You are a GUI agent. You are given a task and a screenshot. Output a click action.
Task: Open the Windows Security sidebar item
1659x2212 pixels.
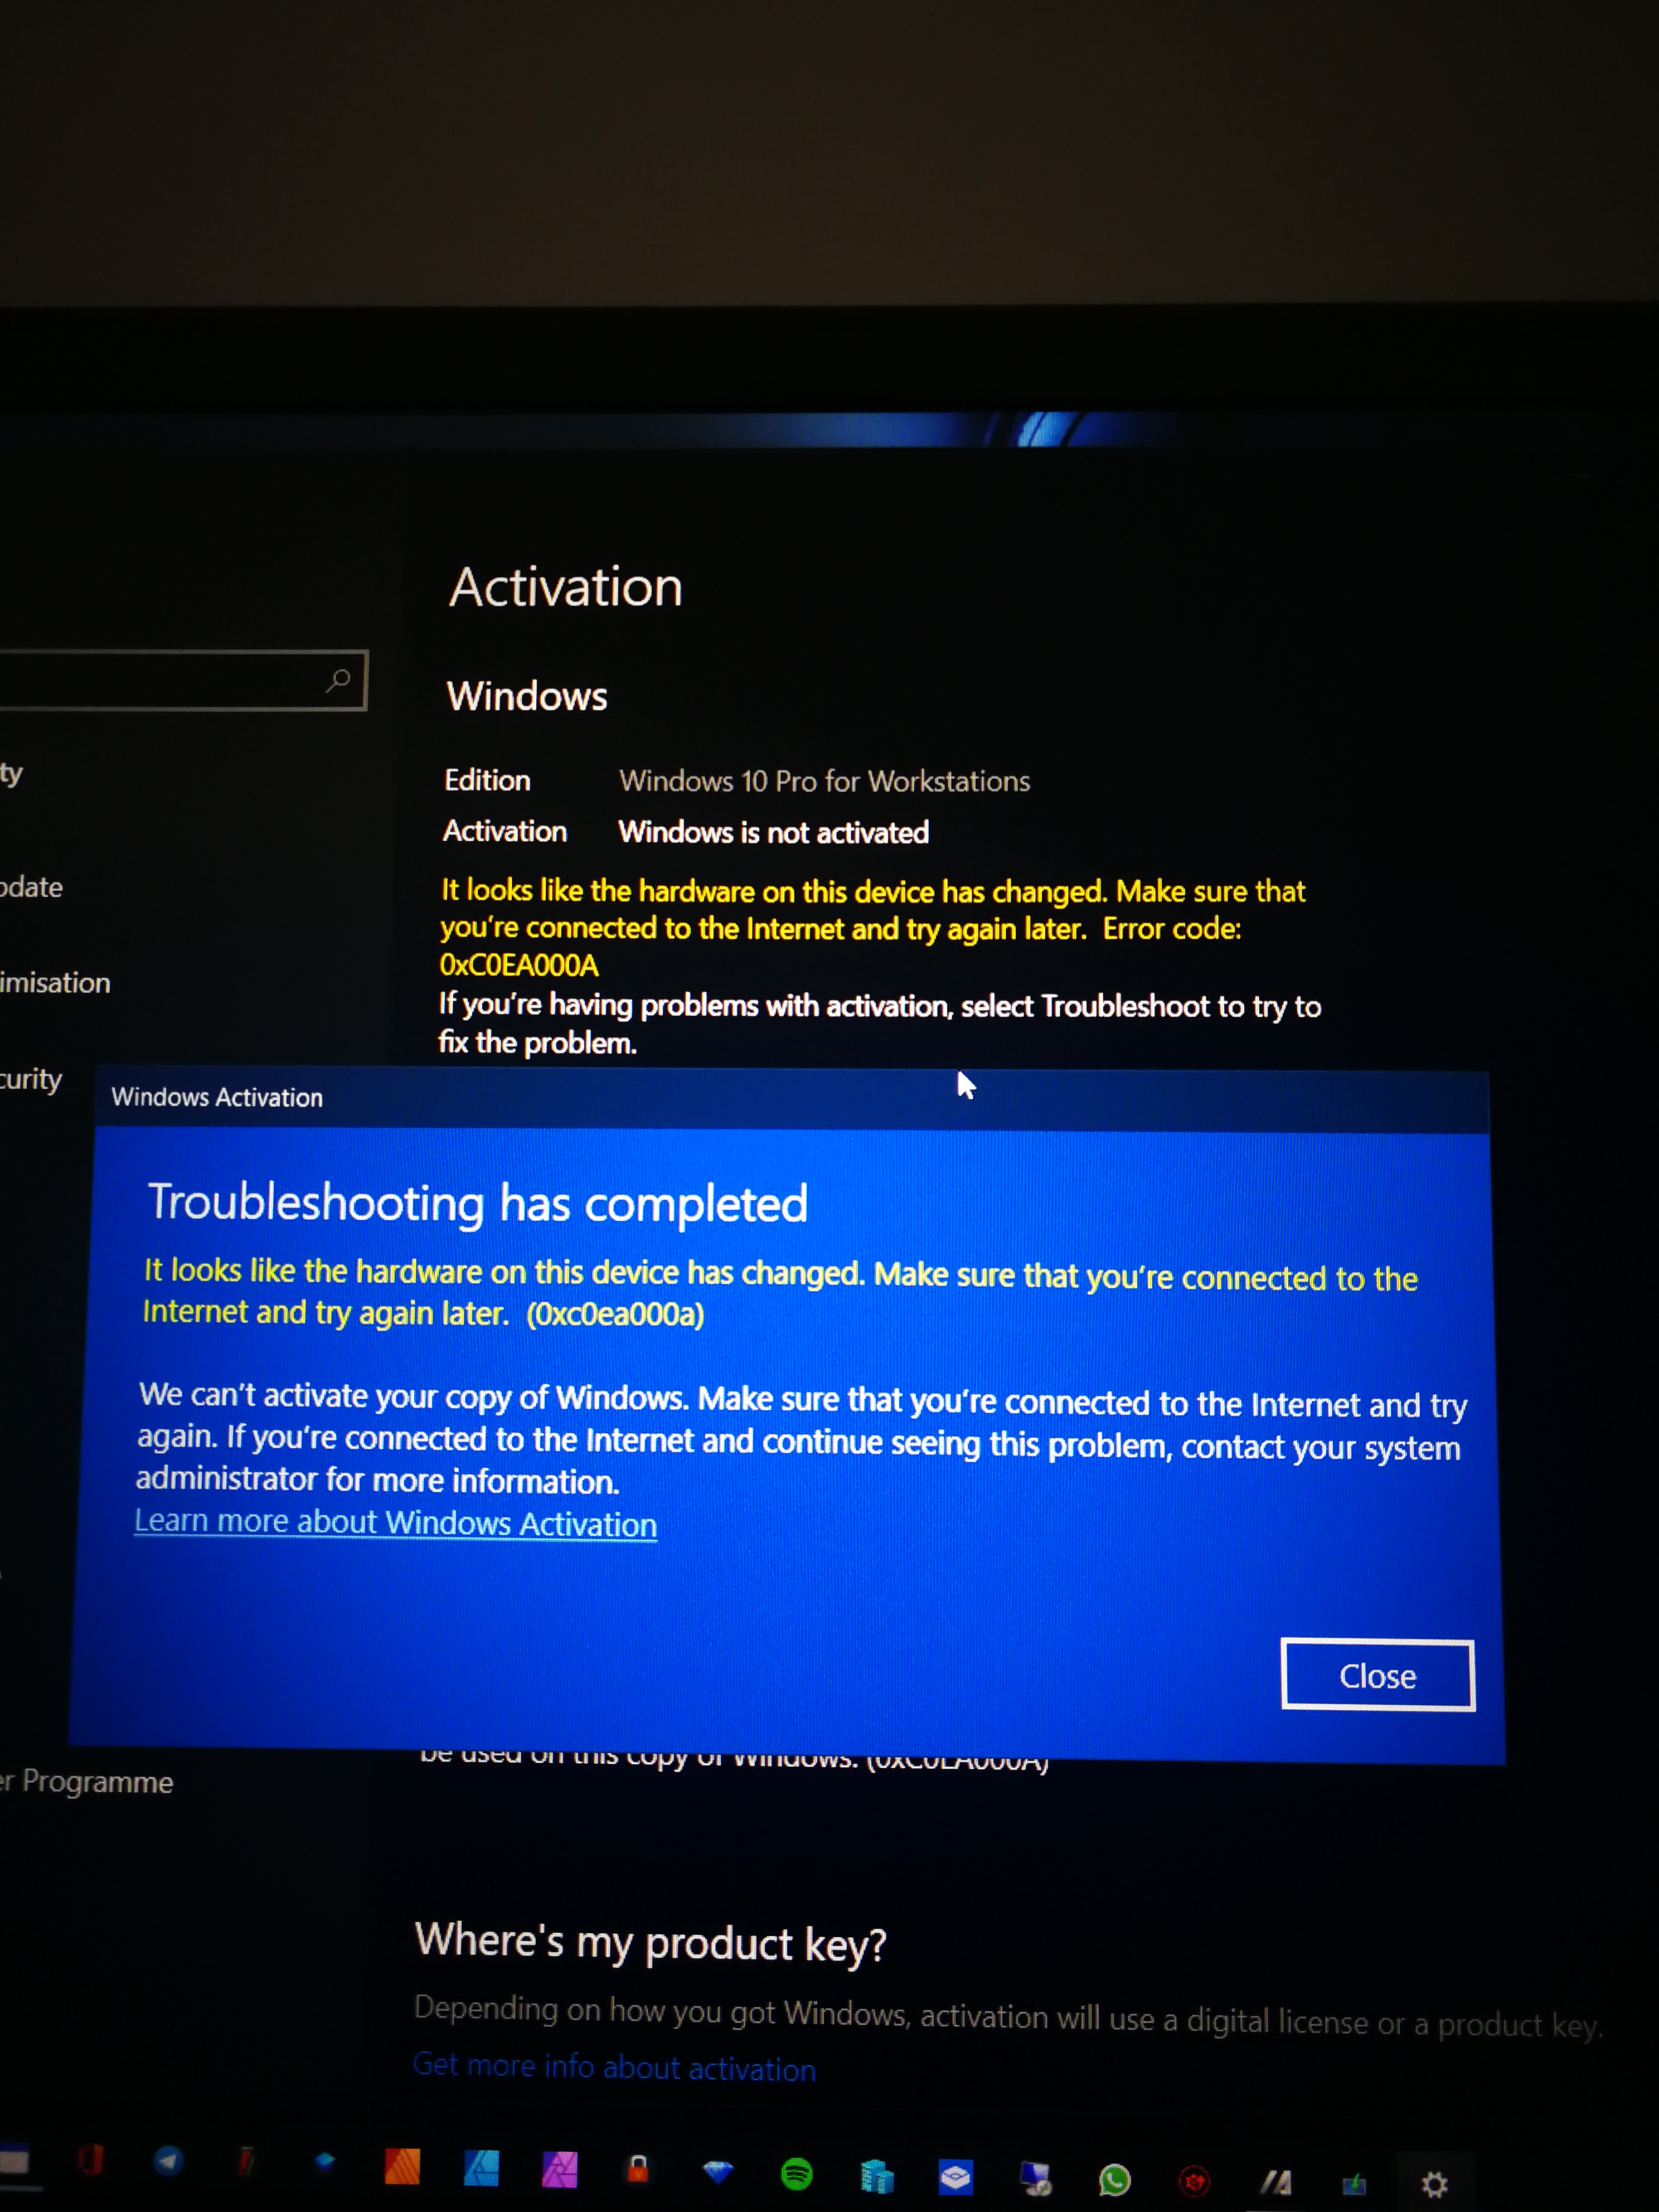[30, 1079]
